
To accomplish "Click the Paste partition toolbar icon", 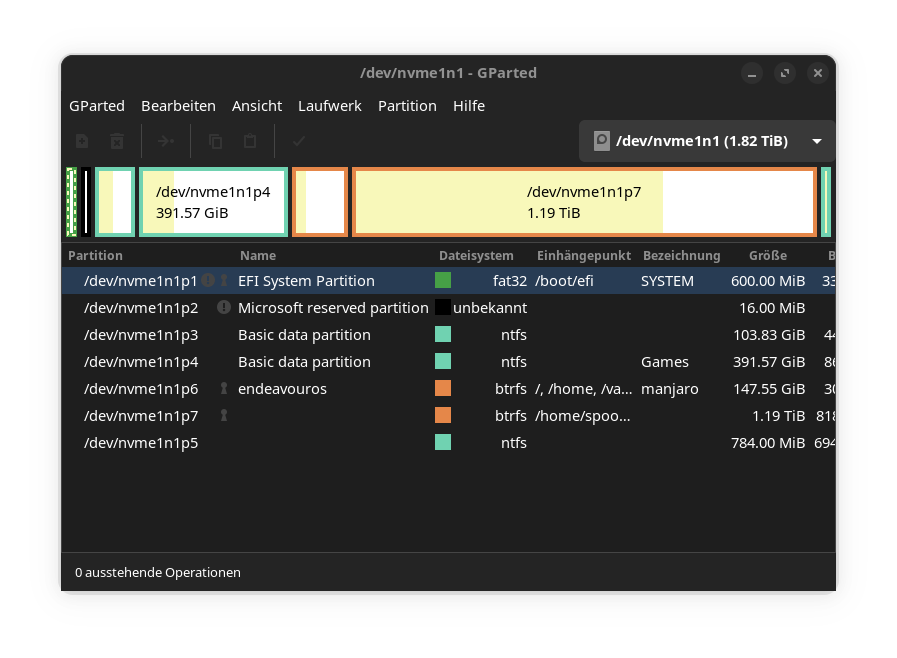I will (250, 141).
